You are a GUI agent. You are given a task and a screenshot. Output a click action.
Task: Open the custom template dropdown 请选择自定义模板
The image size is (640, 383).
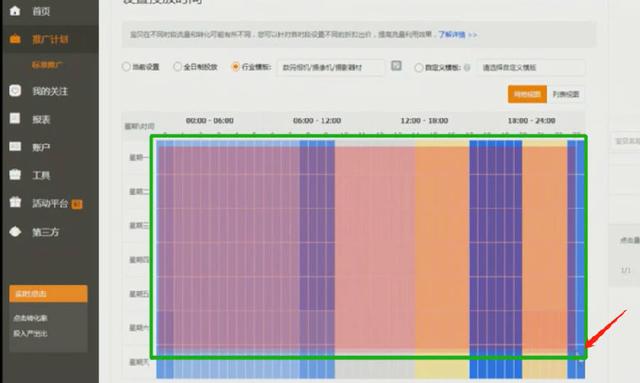(x=531, y=67)
